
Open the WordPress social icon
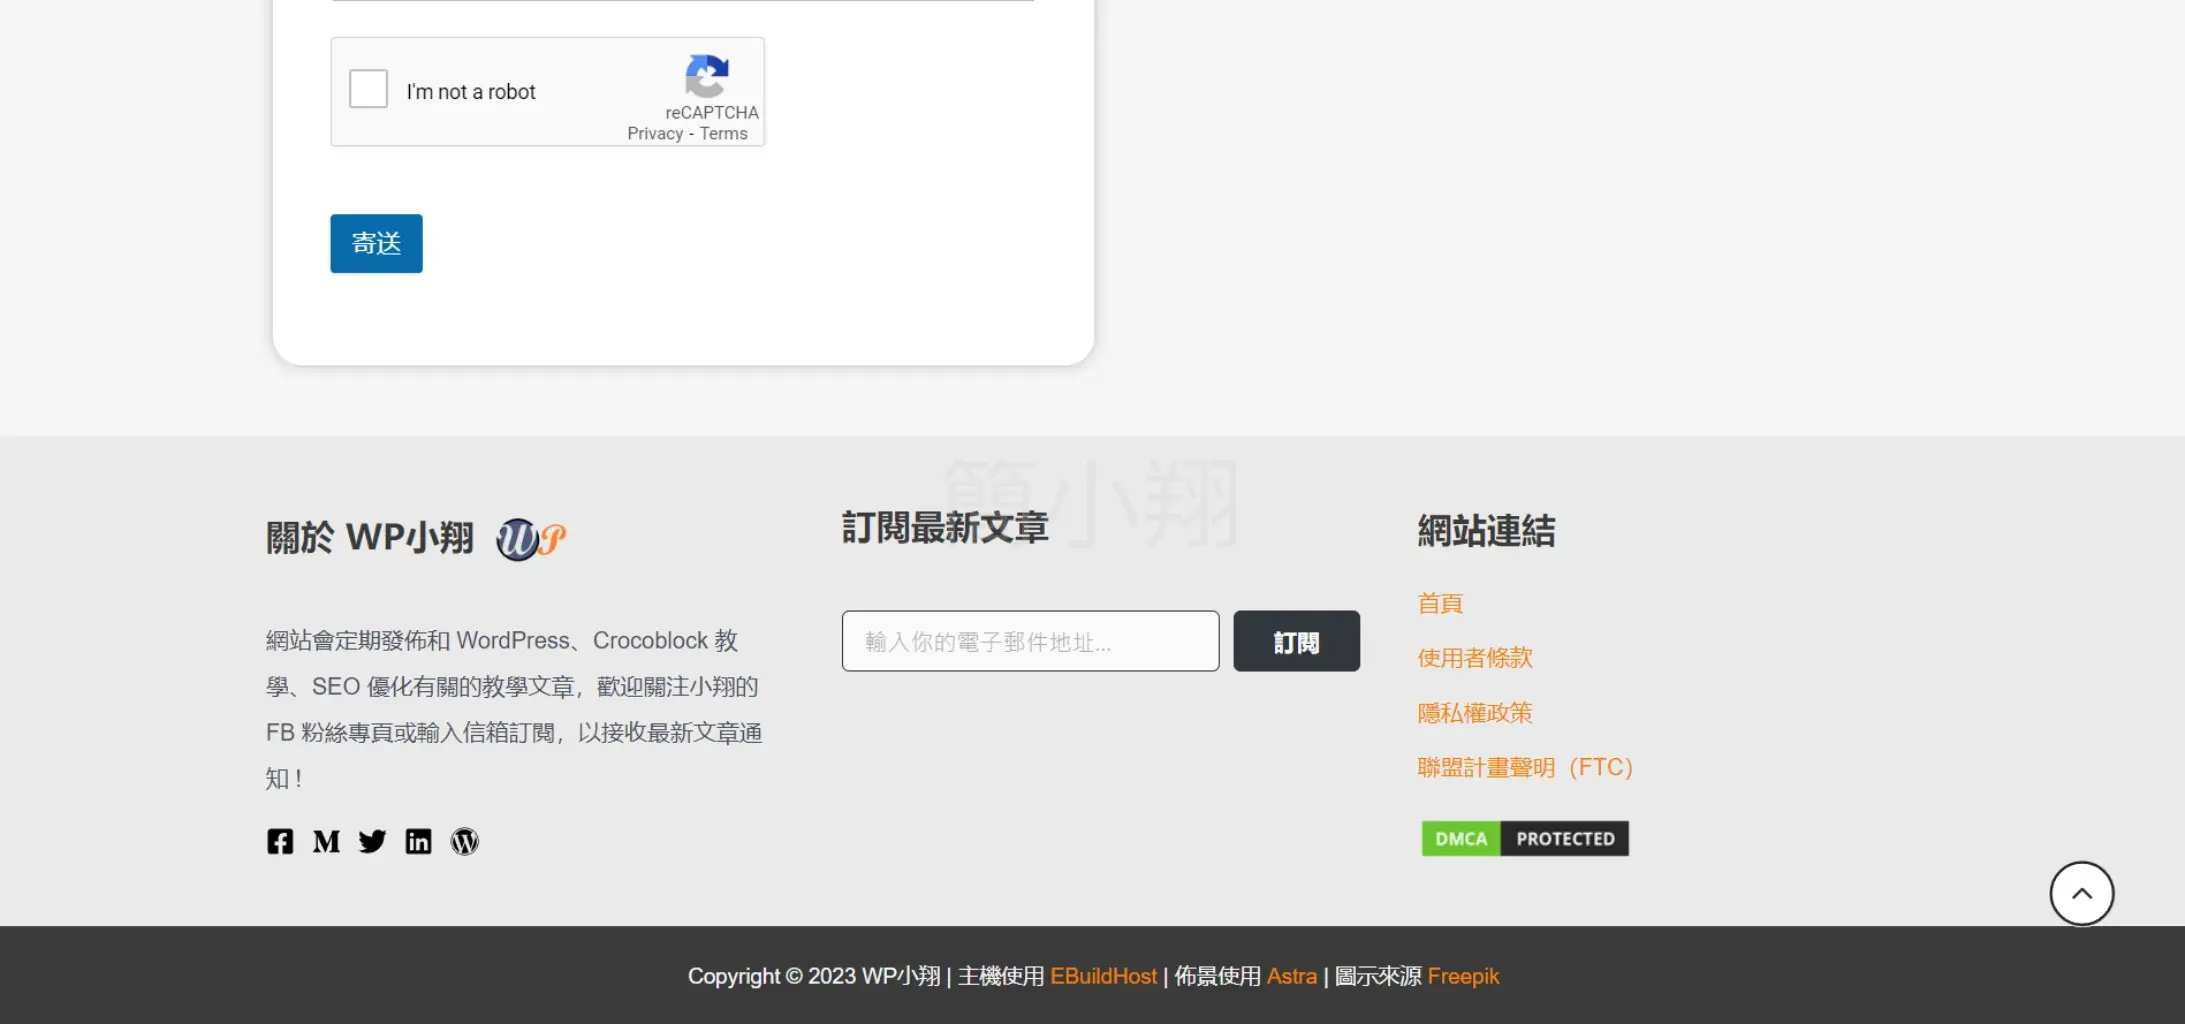point(464,841)
